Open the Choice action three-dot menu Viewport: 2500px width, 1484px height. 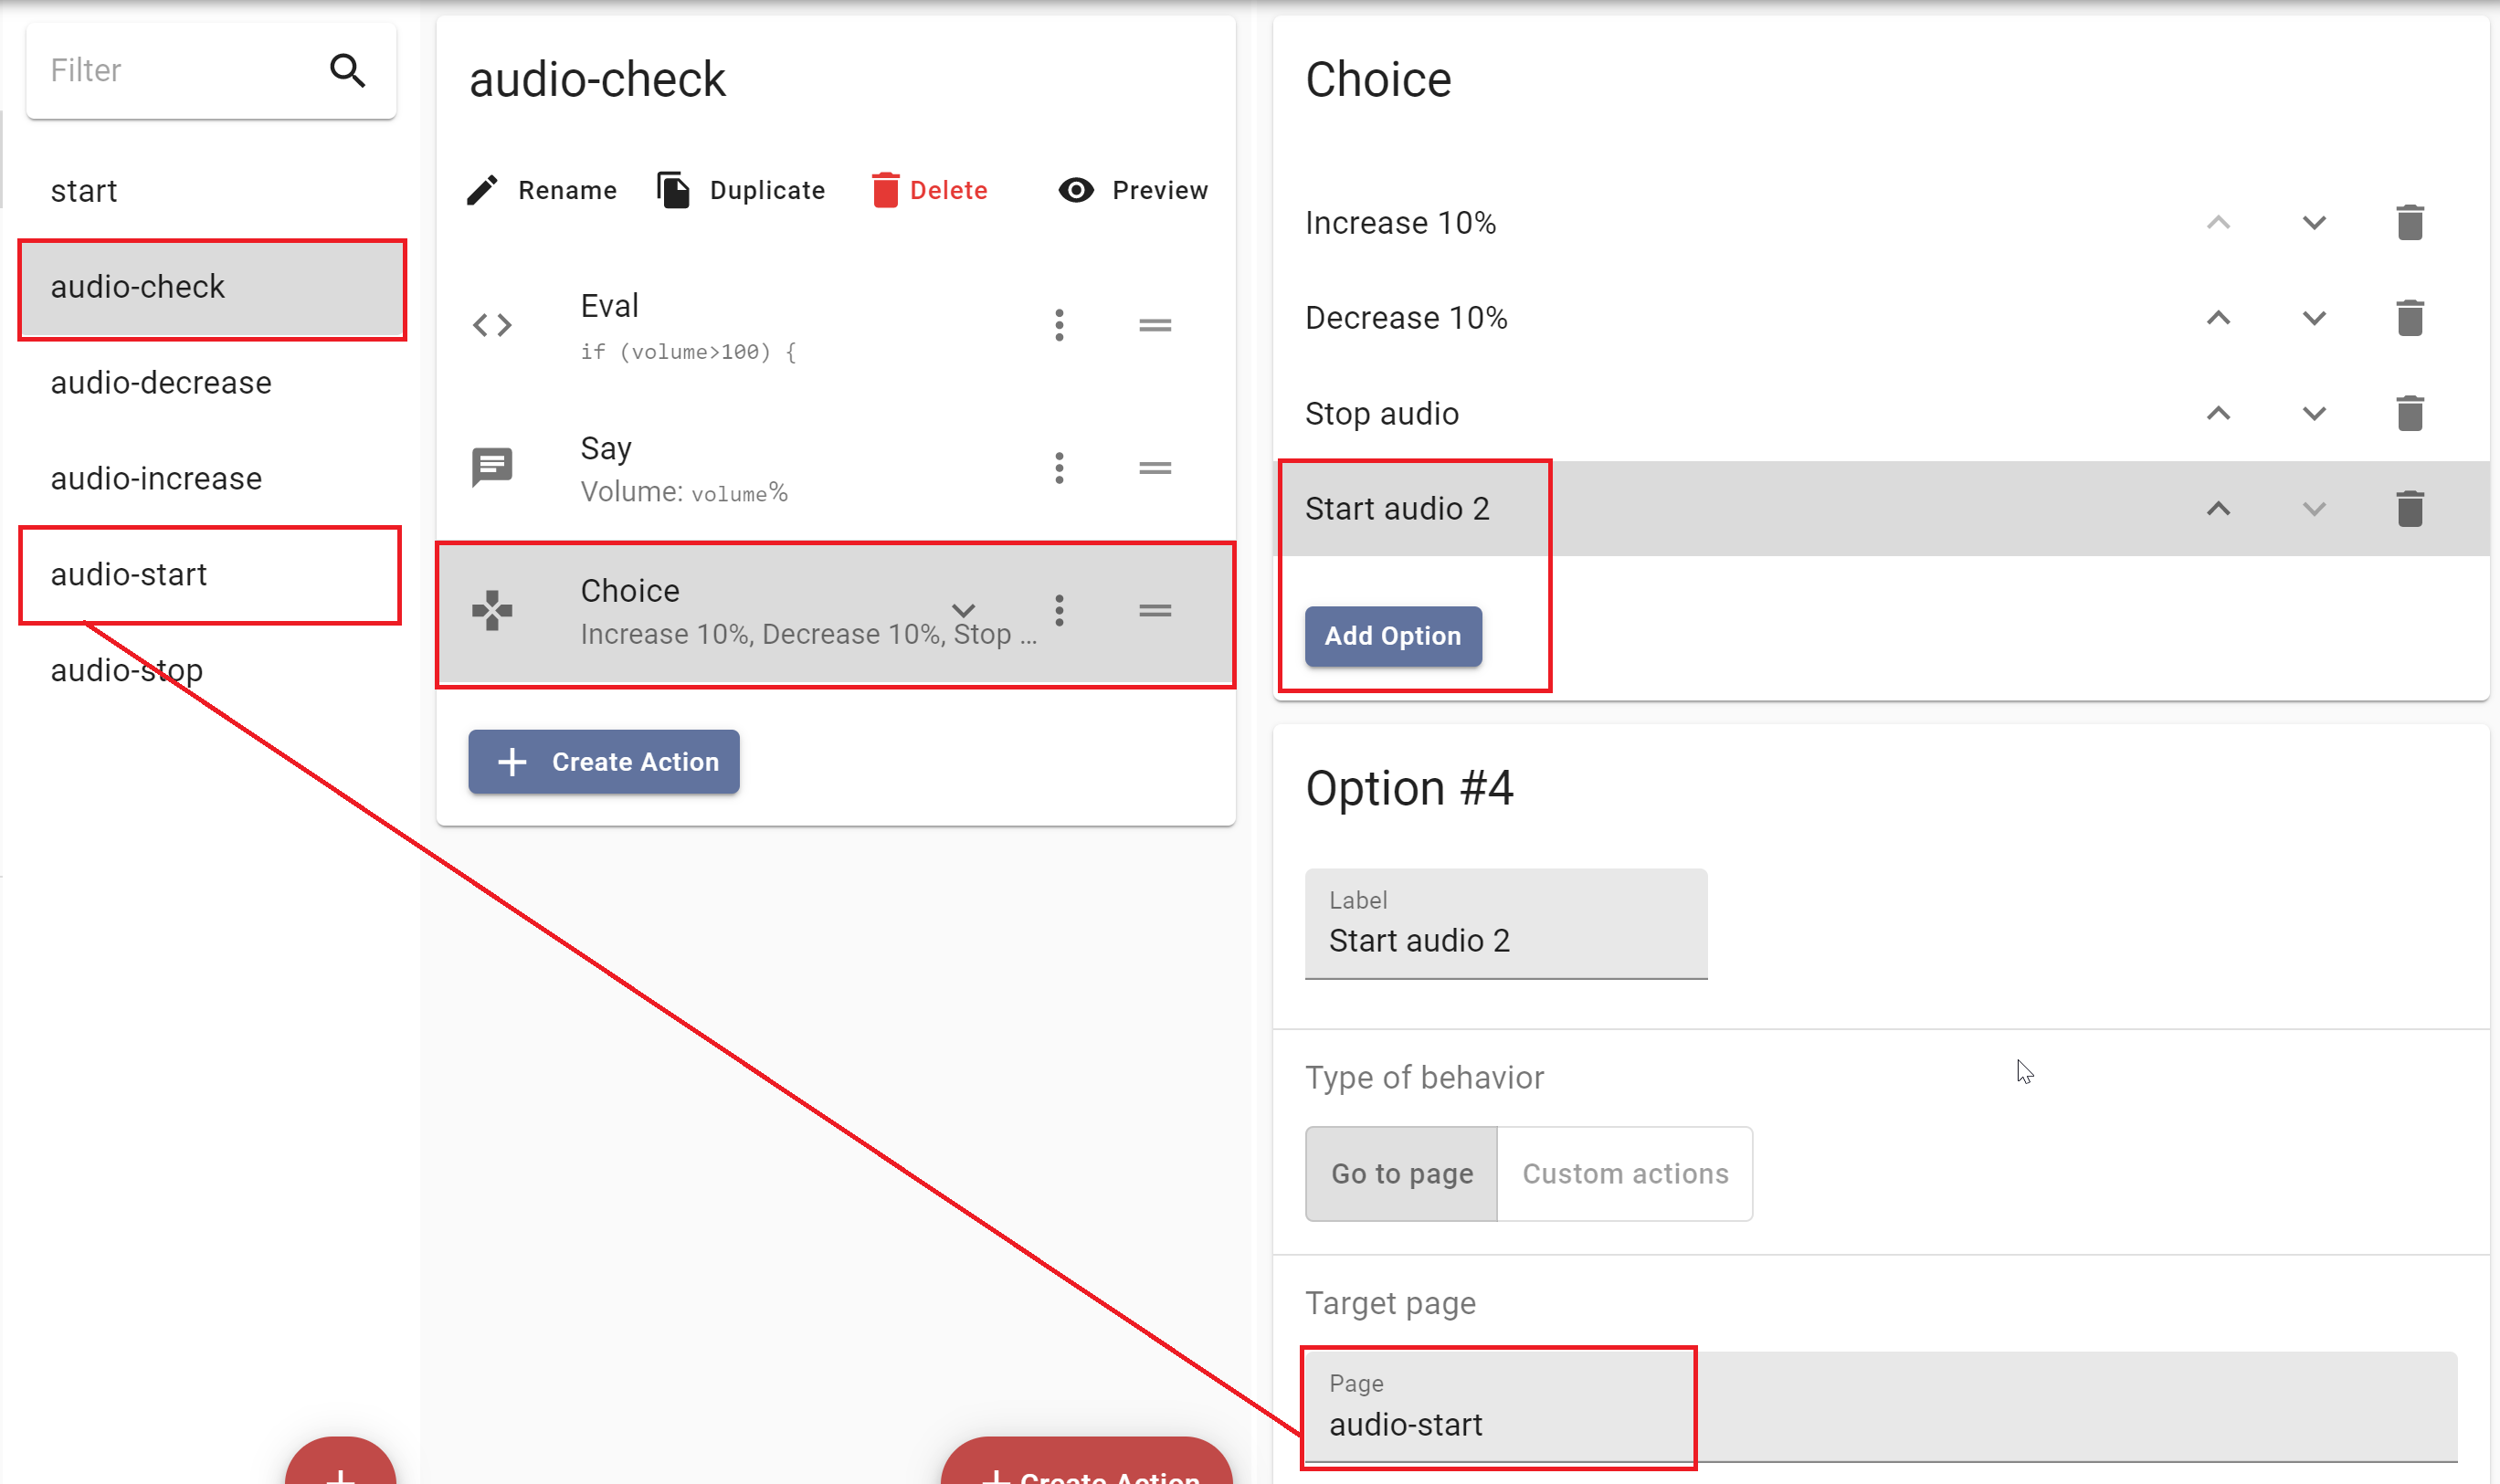[1059, 610]
